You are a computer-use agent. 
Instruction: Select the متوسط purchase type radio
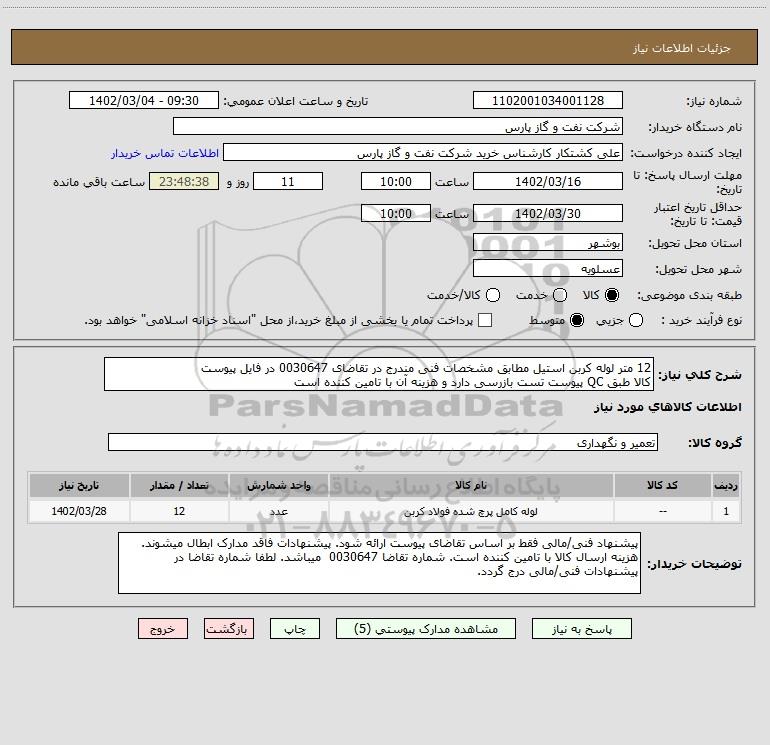pos(577,320)
